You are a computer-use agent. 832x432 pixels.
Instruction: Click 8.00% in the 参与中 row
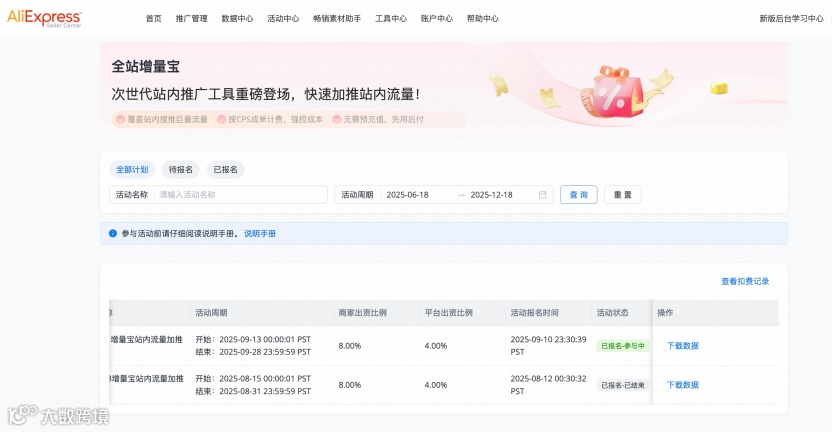[350, 346]
